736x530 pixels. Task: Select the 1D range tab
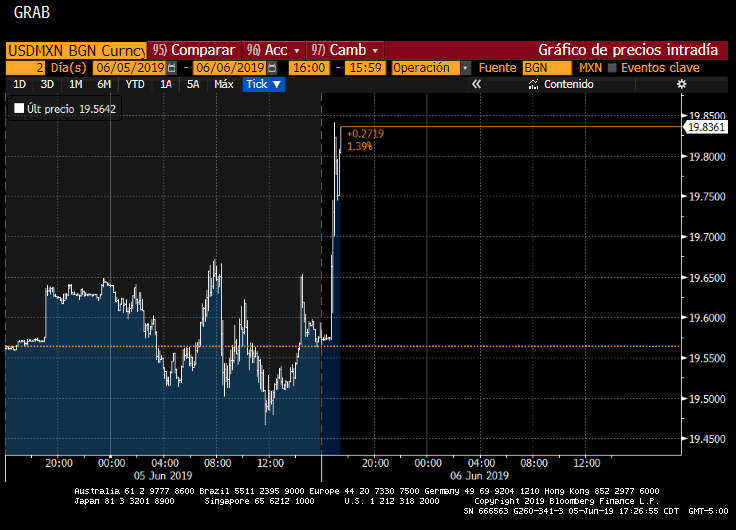point(19,84)
